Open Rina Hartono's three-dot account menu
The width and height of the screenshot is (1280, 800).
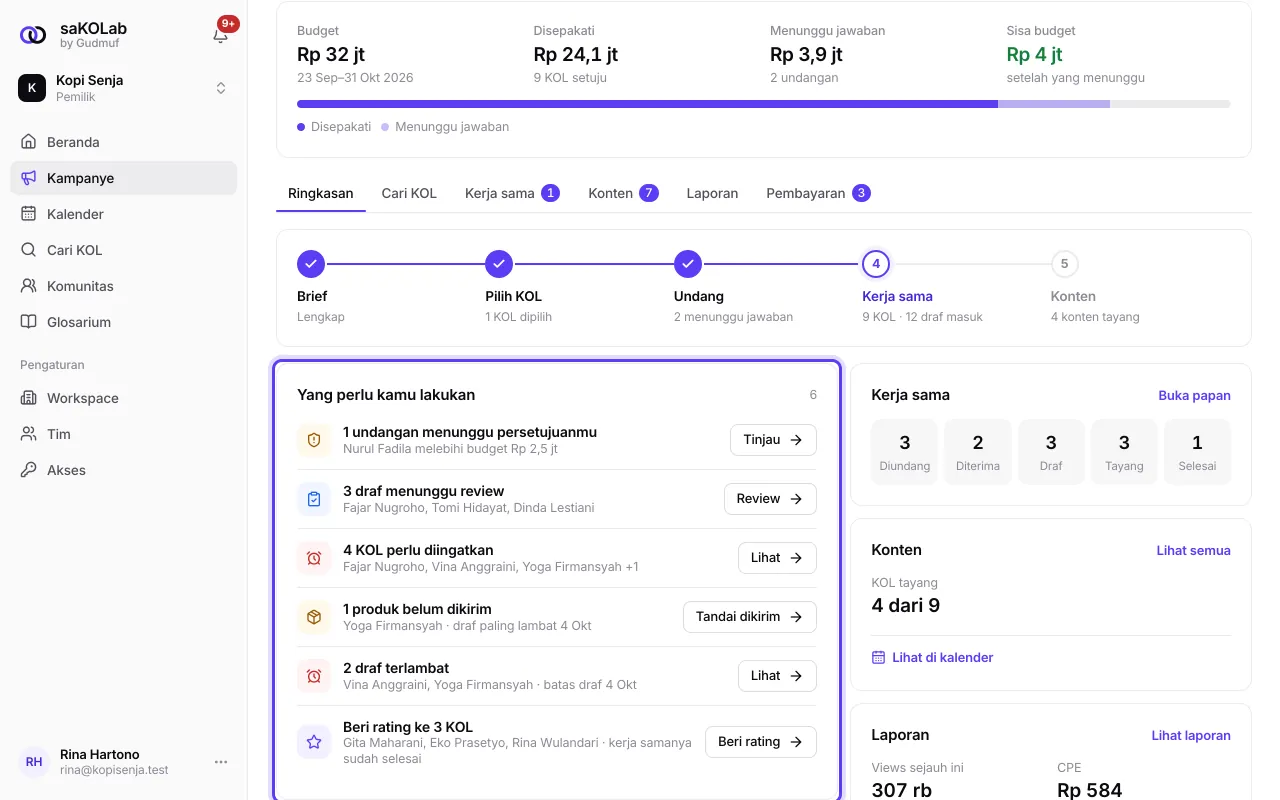pyautogui.click(x=221, y=762)
